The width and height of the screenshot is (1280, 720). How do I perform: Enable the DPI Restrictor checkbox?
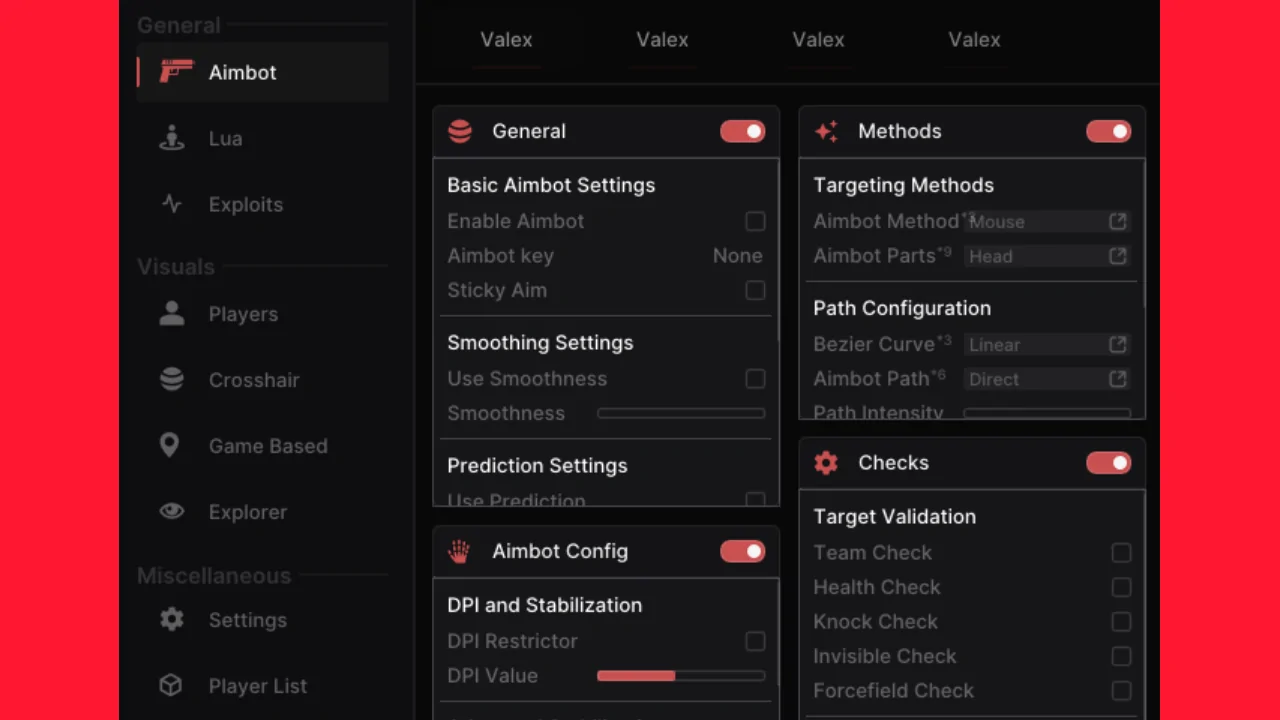pos(755,641)
